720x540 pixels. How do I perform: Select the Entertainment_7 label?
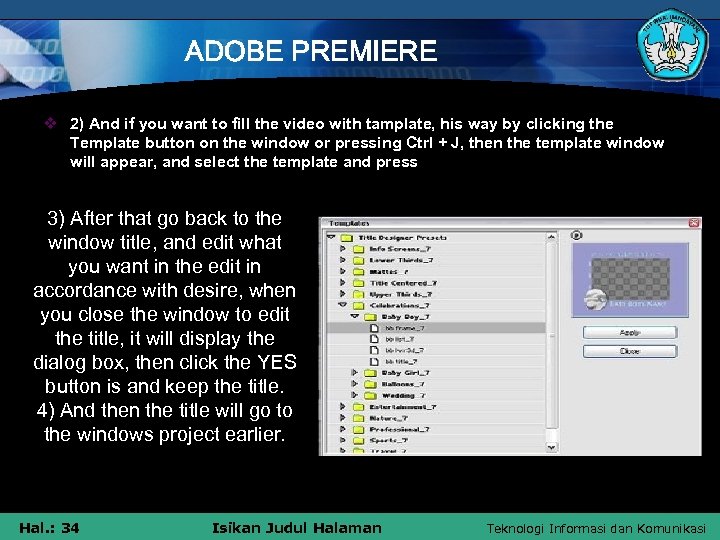click(x=403, y=407)
